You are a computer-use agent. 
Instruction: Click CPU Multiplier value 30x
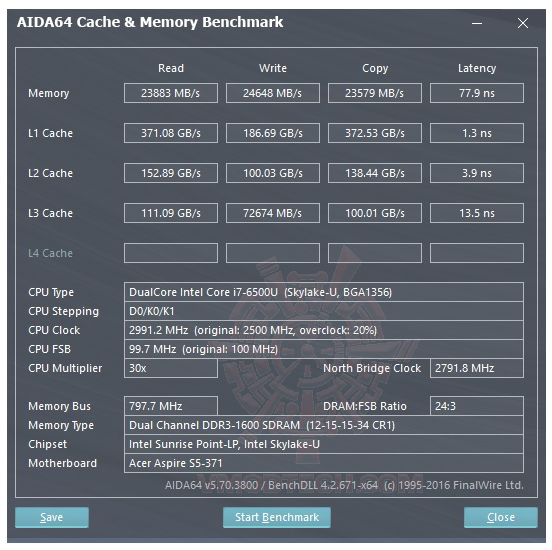click(x=171, y=368)
